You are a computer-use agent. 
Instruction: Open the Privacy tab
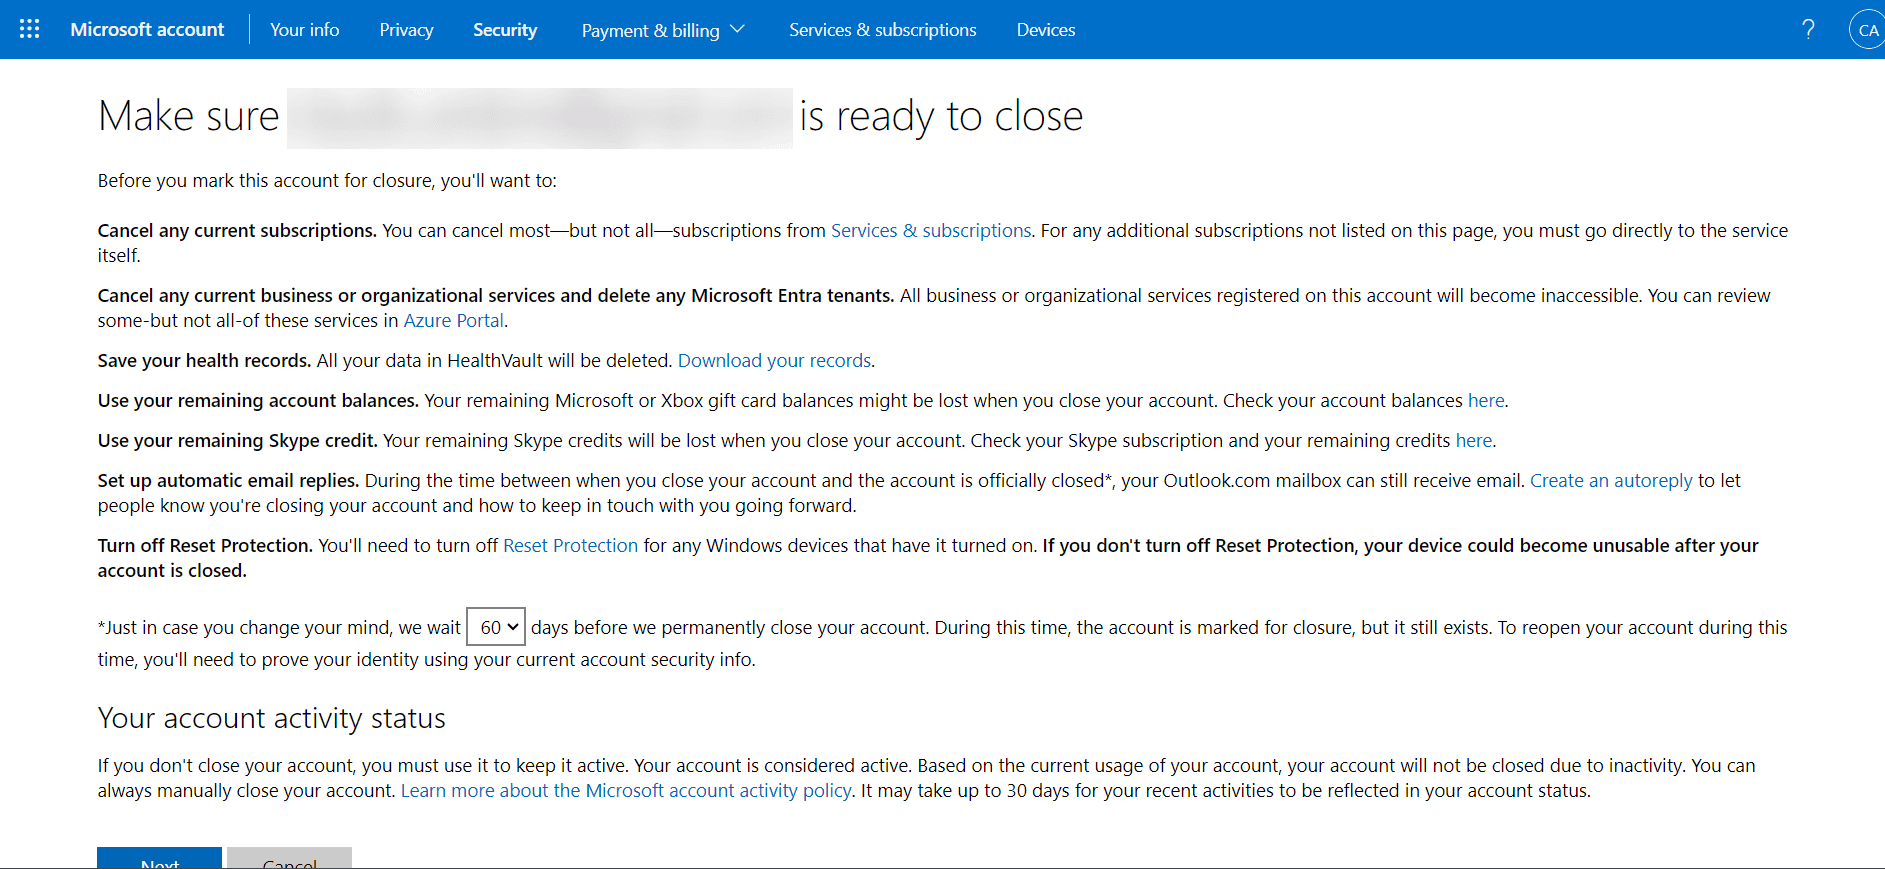click(x=406, y=30)
